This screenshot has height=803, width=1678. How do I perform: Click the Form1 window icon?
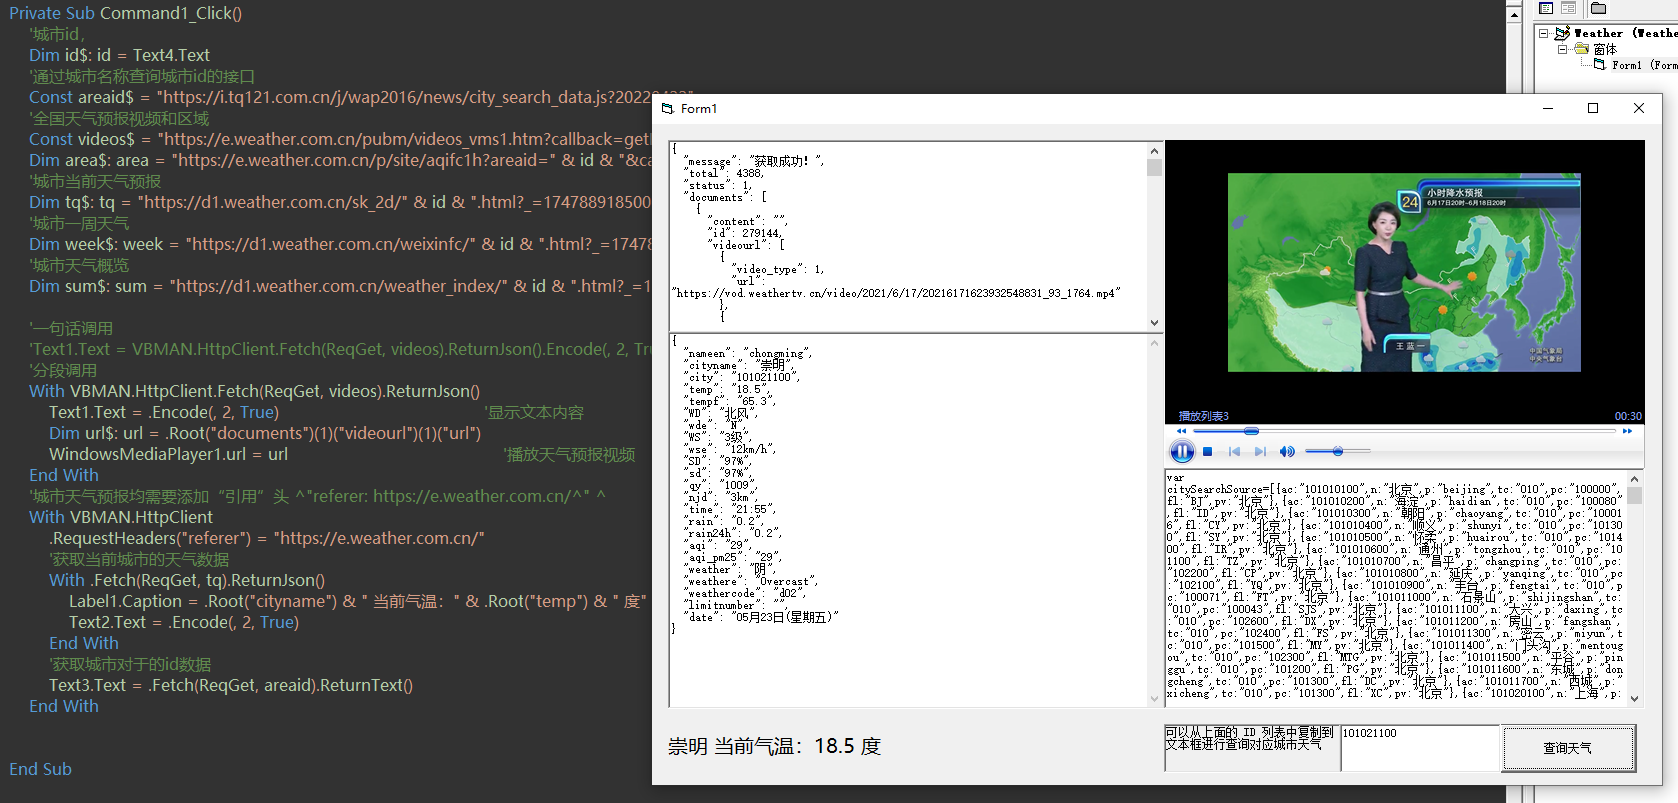pos(667,108)
